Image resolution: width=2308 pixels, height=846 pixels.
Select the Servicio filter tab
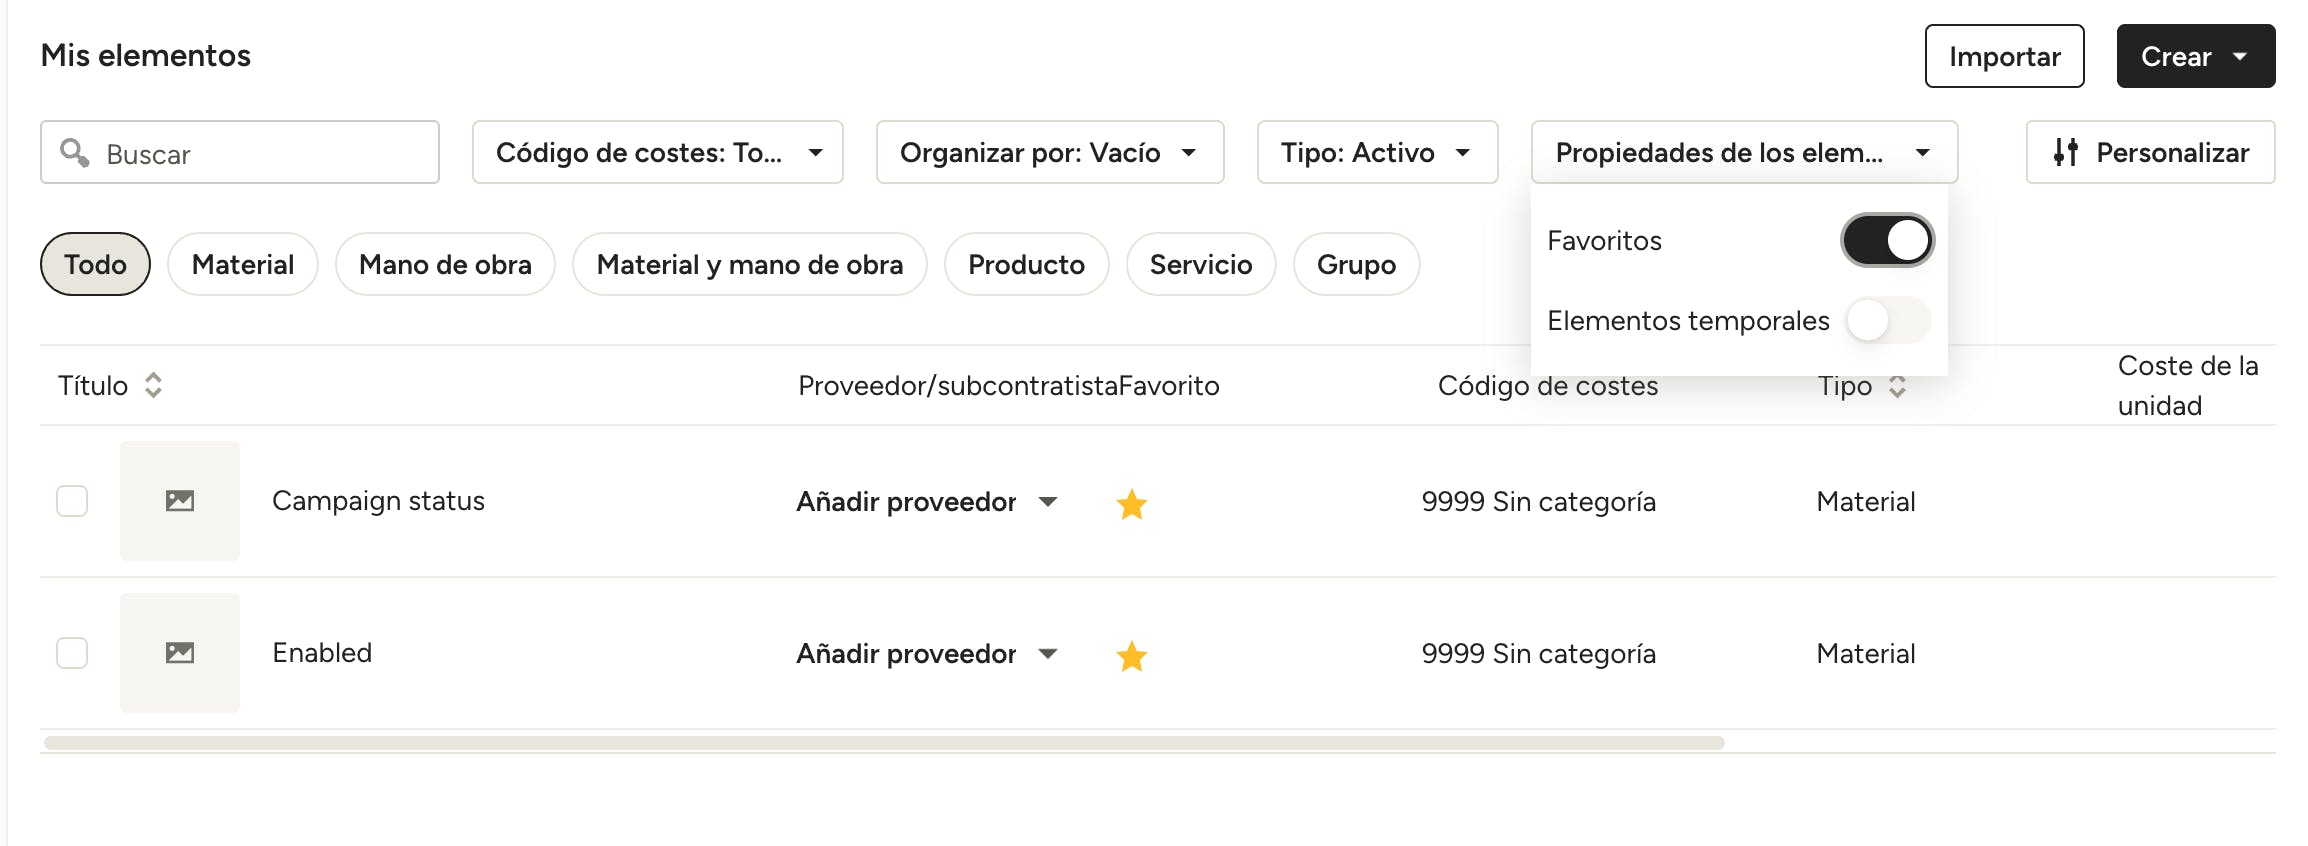click(x=1200, y=264)
